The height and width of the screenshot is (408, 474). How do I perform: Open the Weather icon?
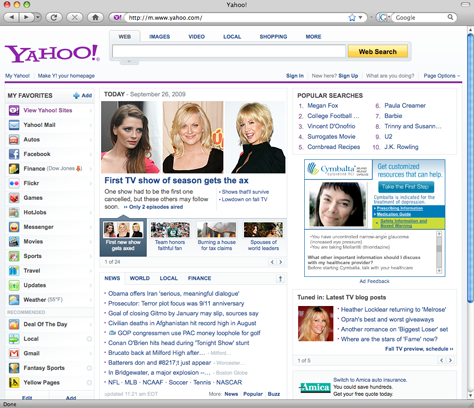tap(14, 300)
